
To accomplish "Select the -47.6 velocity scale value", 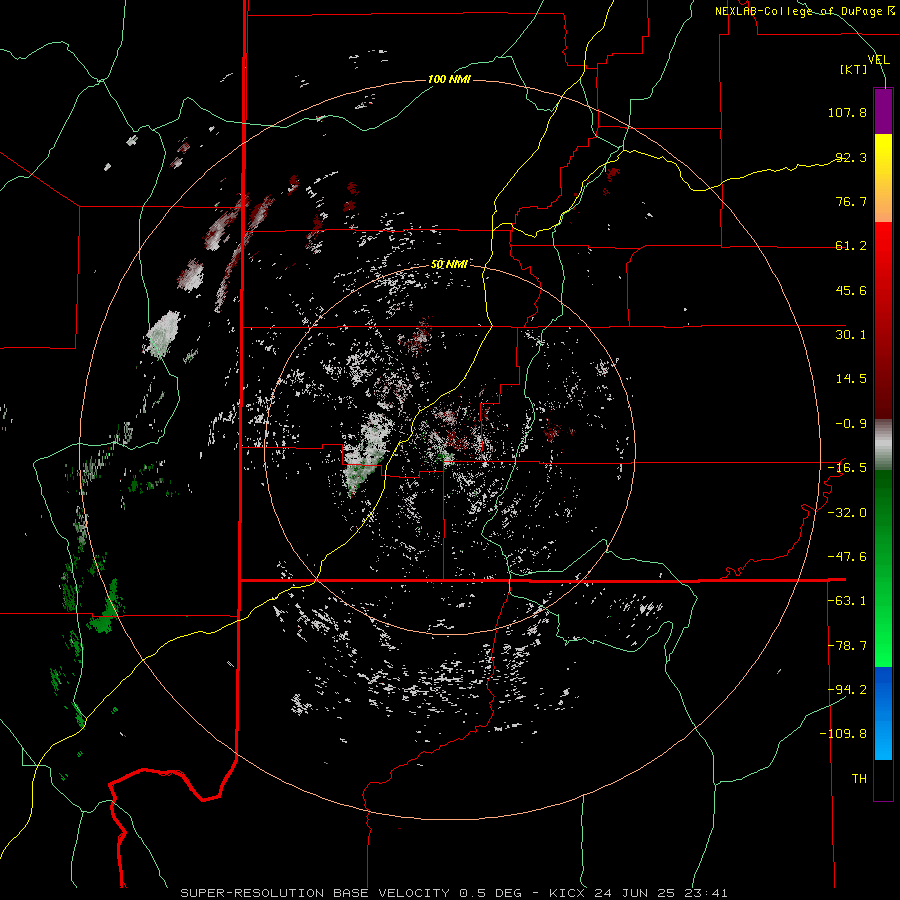I will pyautogui.click(x=847, y=557).
